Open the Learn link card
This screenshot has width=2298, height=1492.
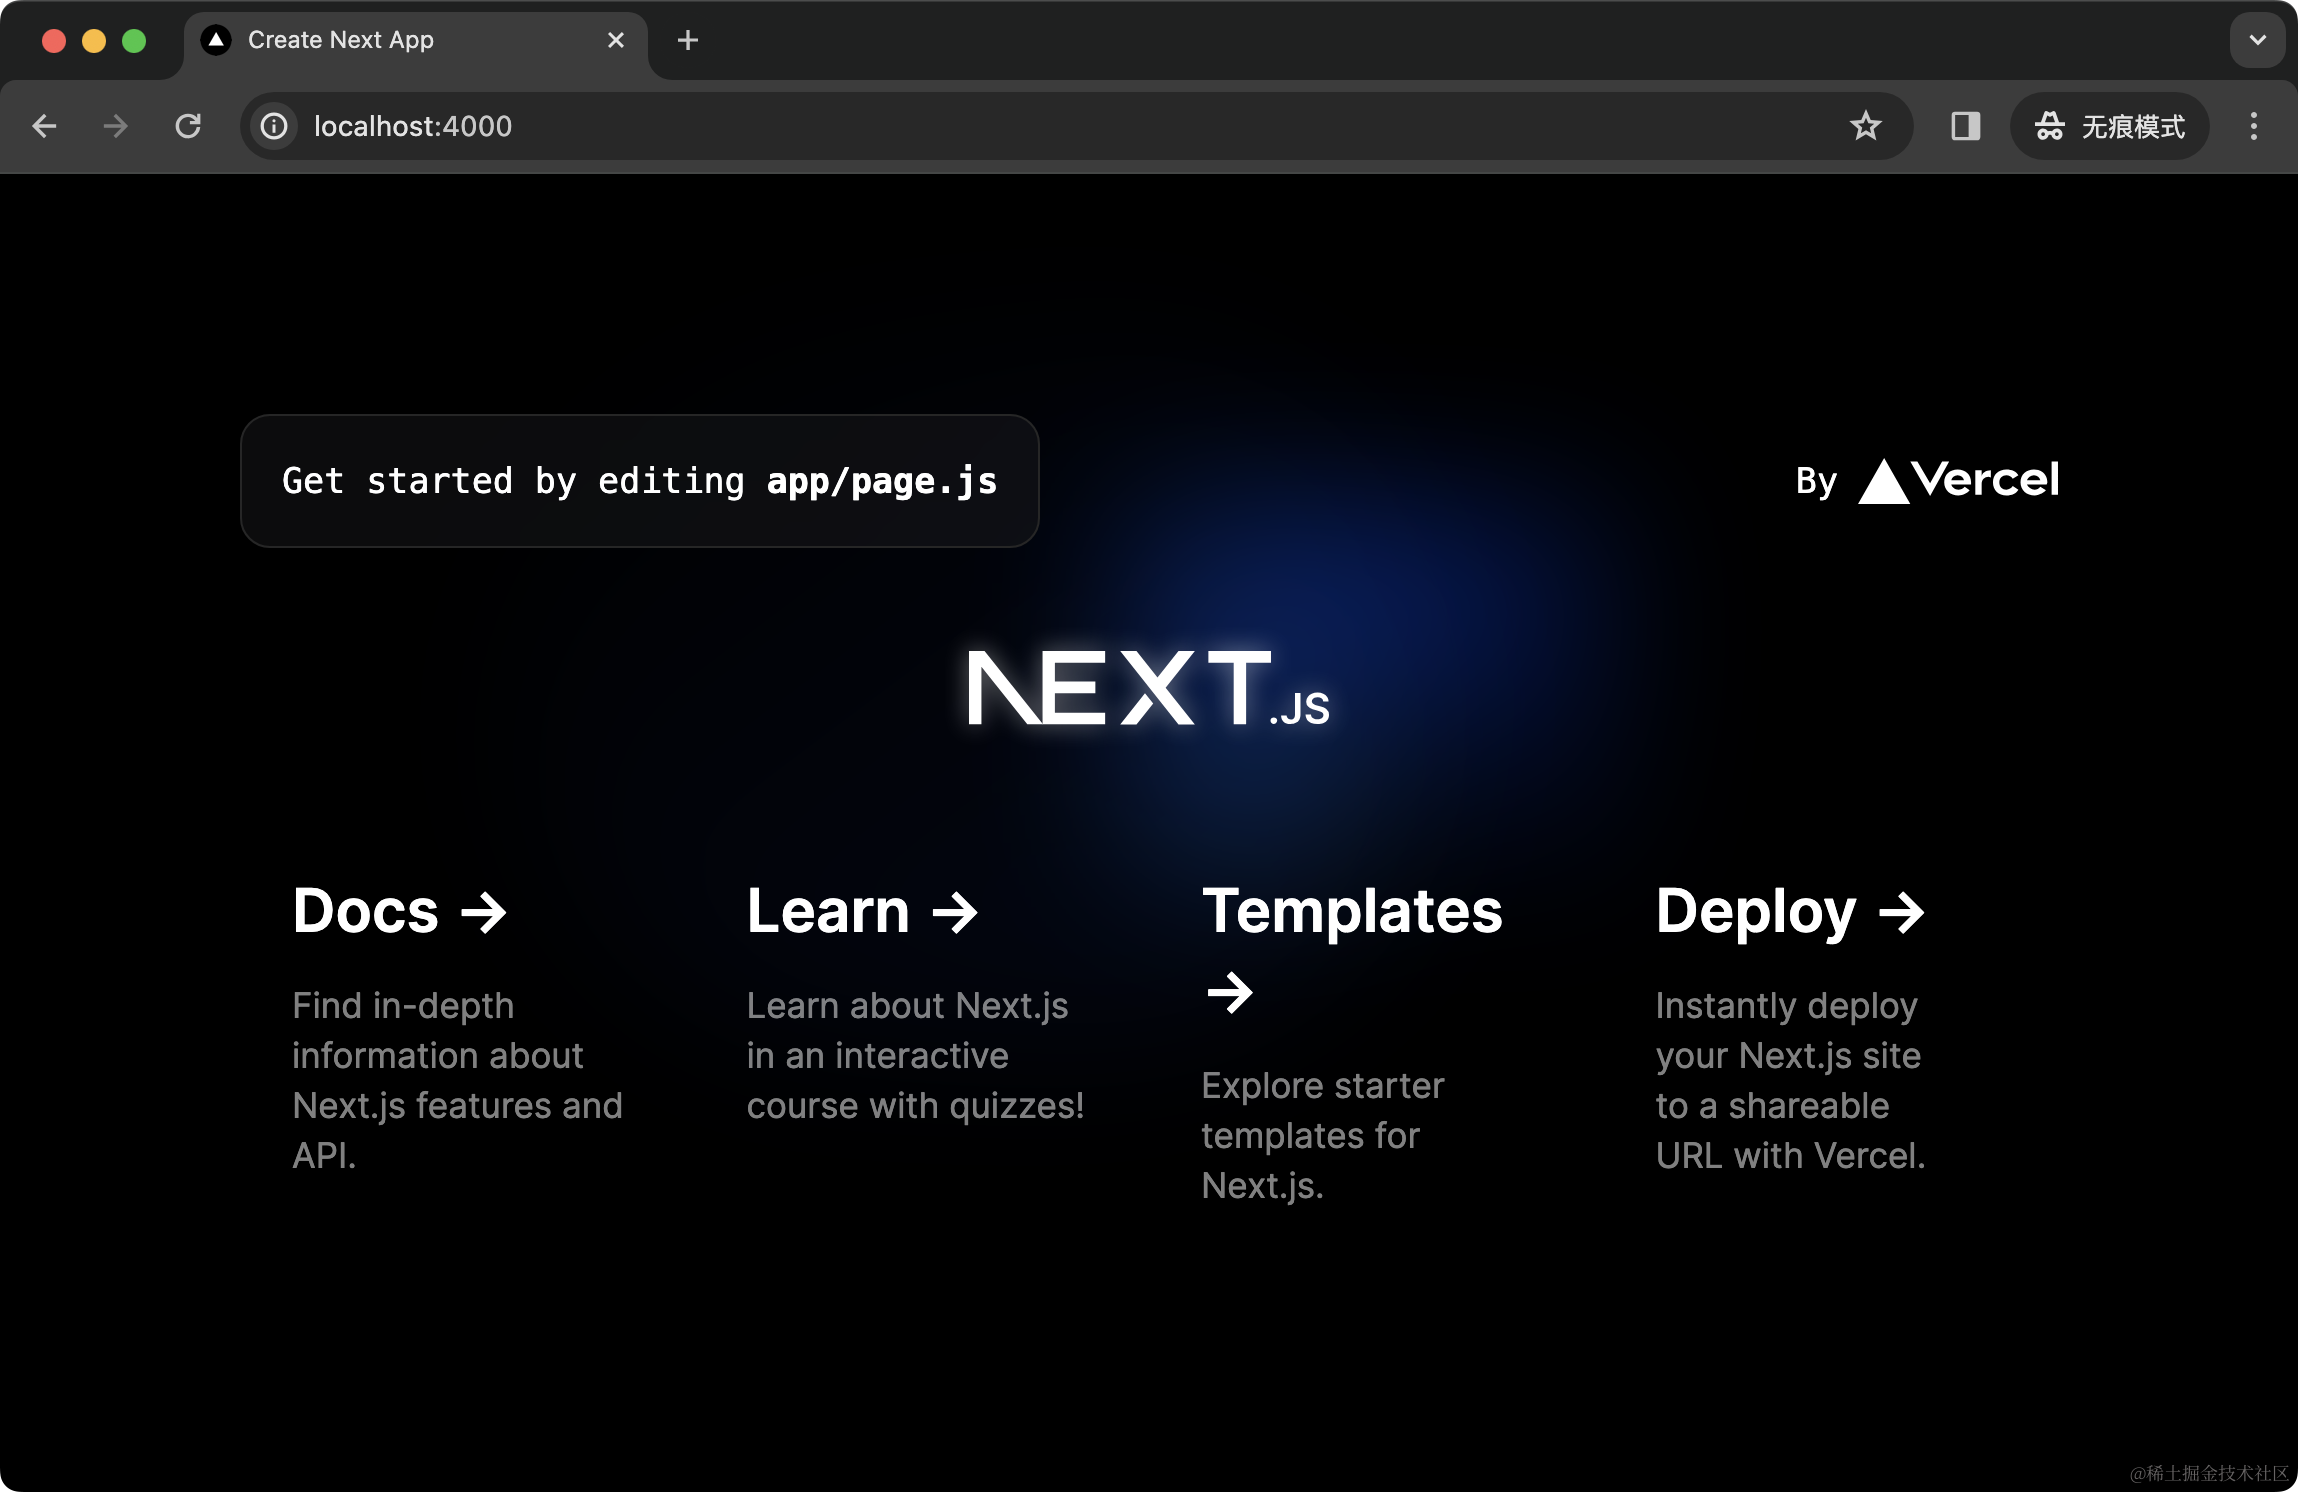862,912
